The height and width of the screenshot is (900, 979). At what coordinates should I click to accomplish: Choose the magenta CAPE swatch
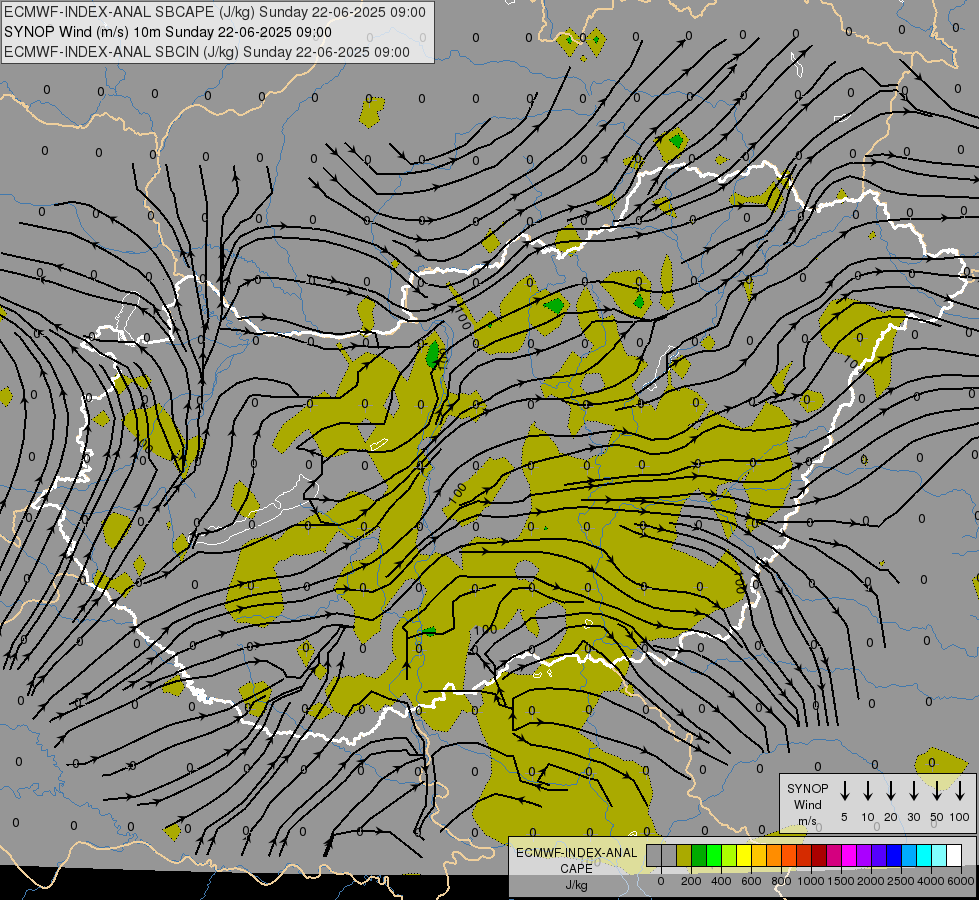(x=849, y=855)
